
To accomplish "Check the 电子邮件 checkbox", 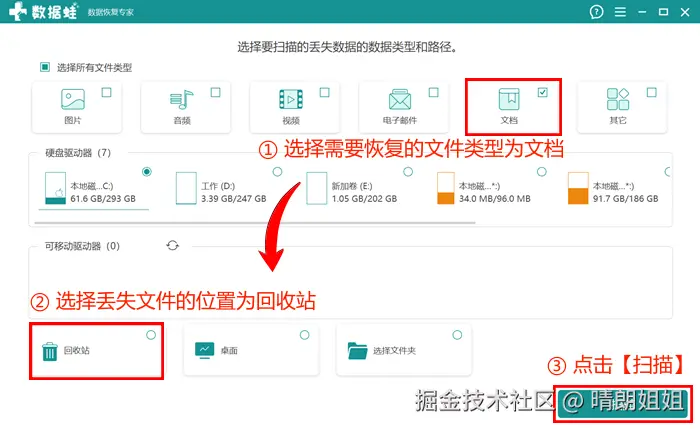I will (x=433, y=92).
